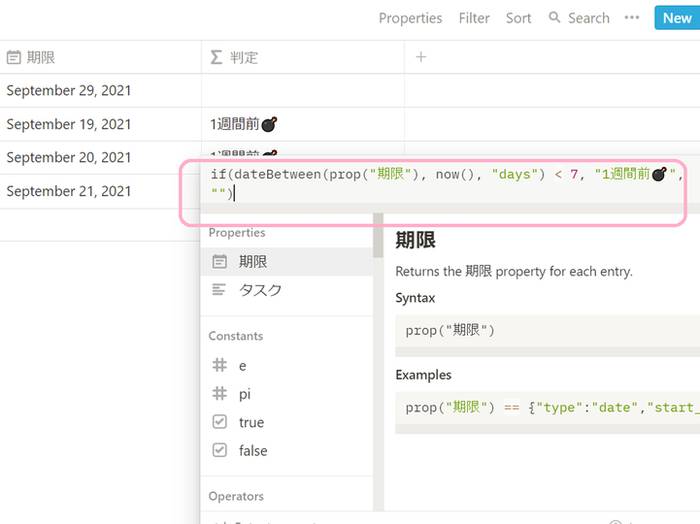Image resolution: width=700 pixels, height=524 pixels.
Task: Open the Properties menu
Action: click(410, 18)
